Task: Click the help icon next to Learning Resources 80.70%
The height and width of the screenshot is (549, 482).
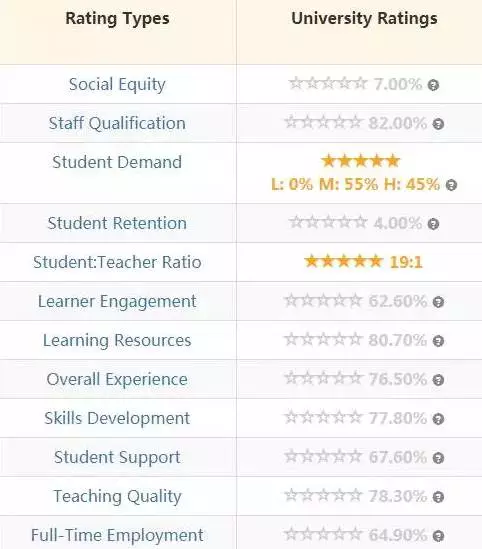Action: click(x=438, y=341)
